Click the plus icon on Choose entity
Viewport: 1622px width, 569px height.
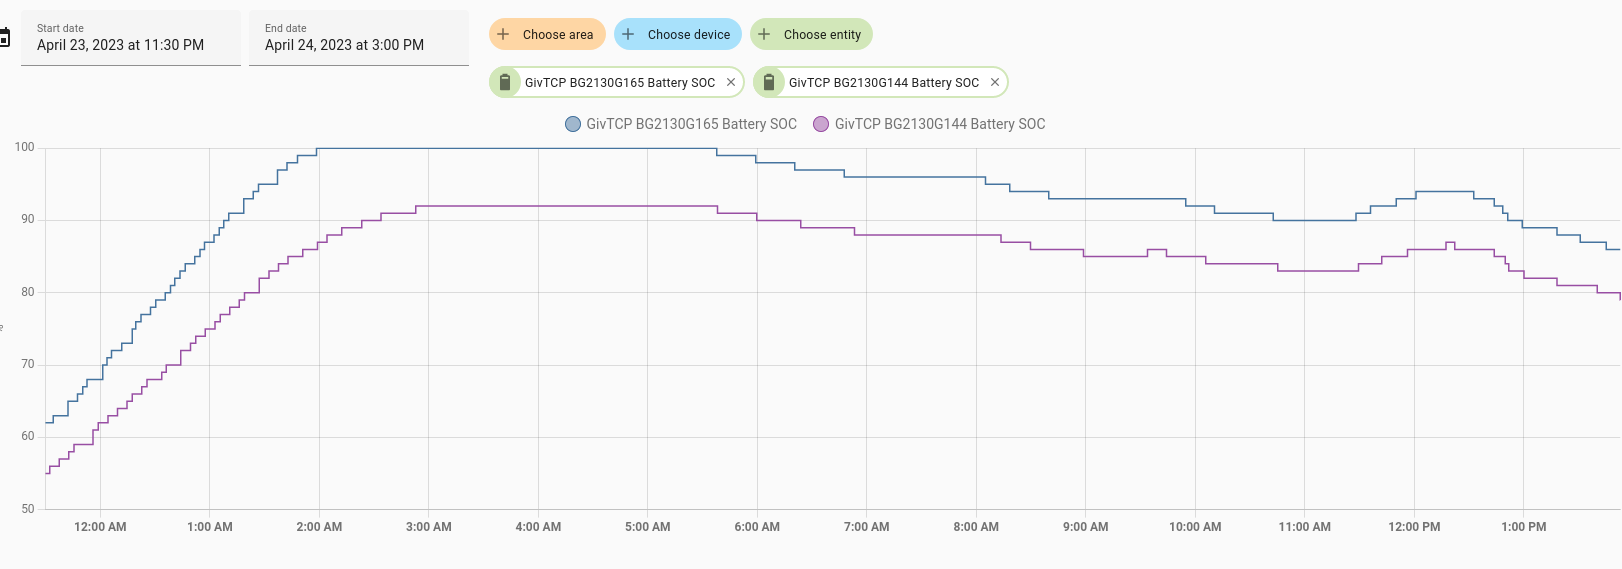pyautogui.click(x=764, y=34)
